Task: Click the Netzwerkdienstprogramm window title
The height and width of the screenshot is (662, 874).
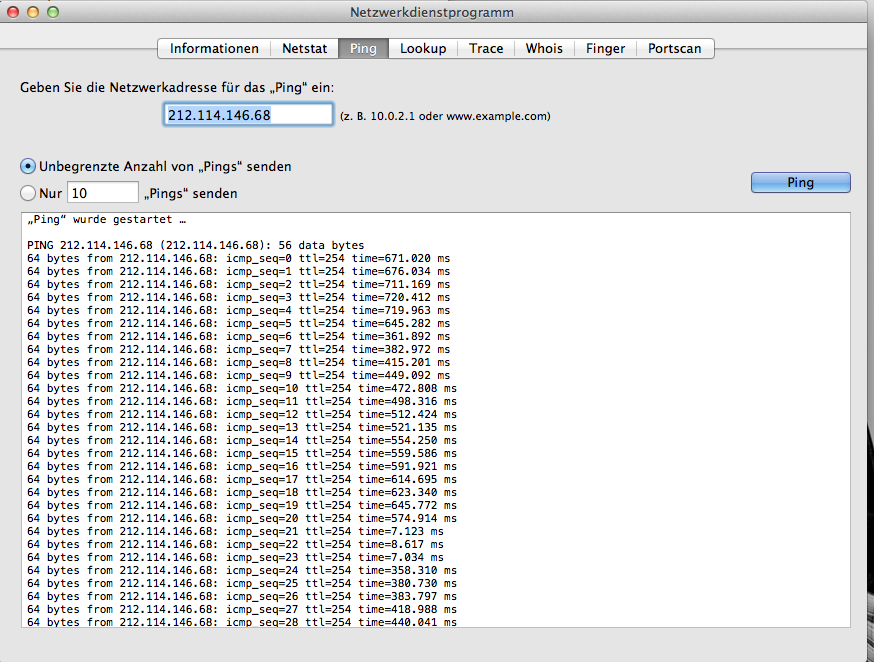Action: click(x=432, y=13)
